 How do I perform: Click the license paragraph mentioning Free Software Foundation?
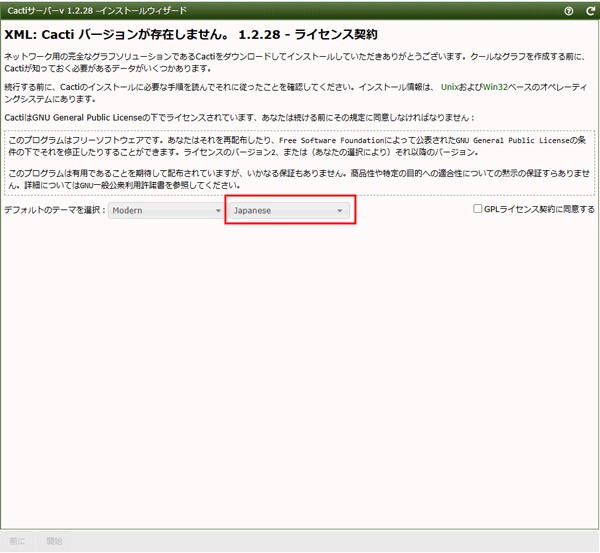click(297, 146)
